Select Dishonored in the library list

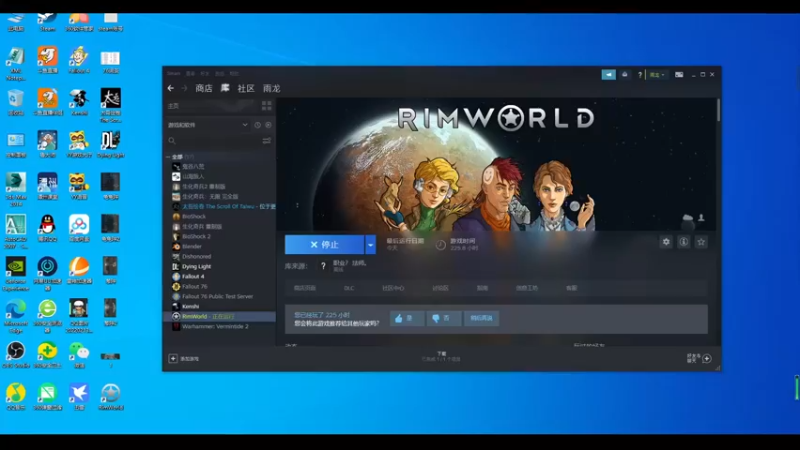point(196,256)
